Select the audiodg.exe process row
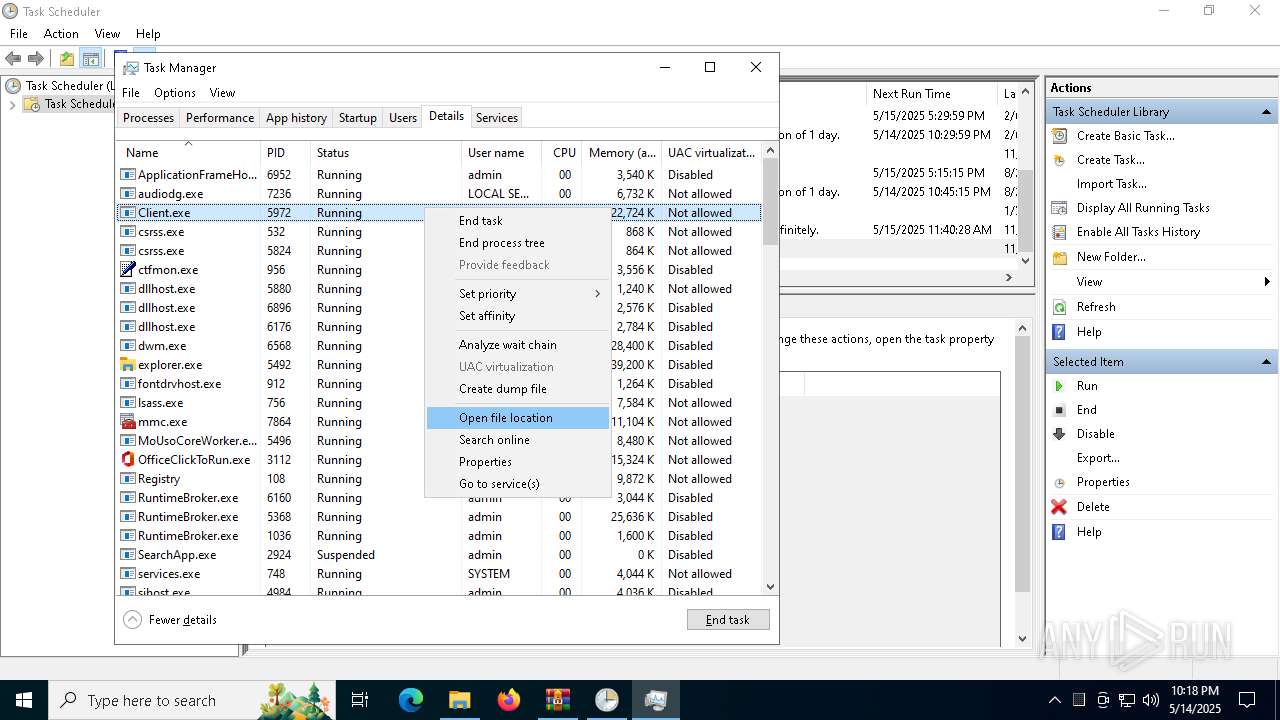This screenshot has width=1280, height=720. [439, 194]
